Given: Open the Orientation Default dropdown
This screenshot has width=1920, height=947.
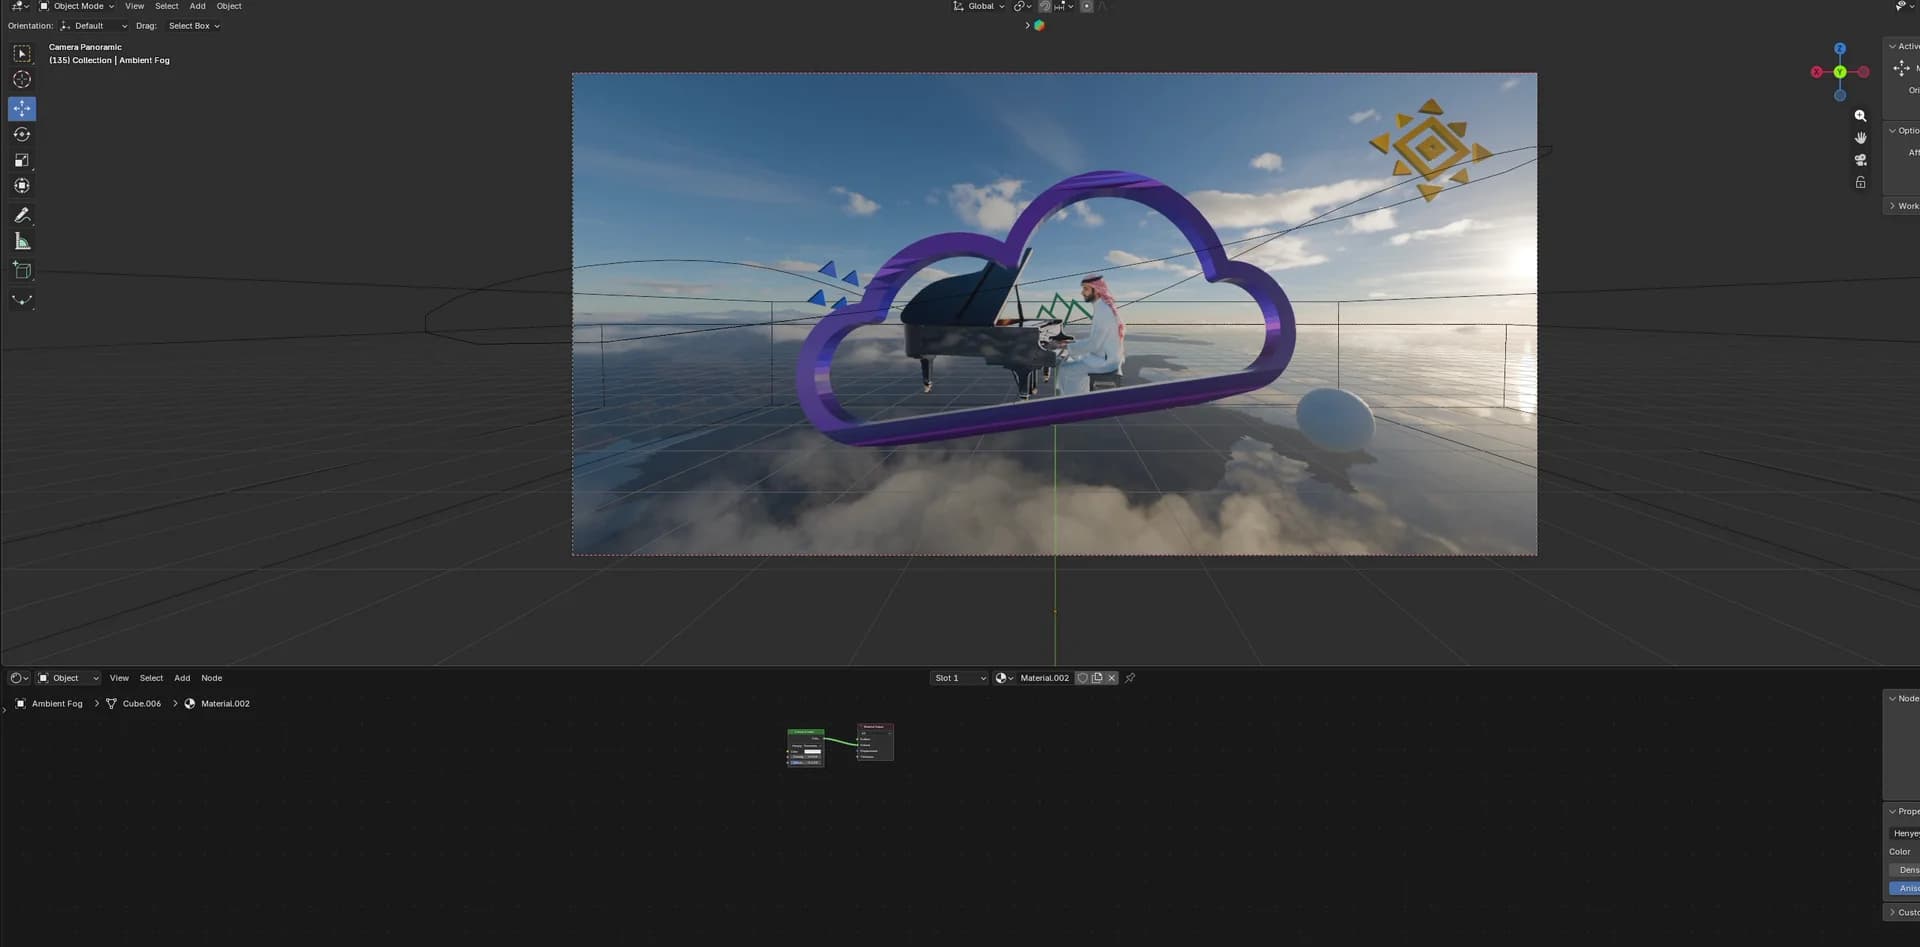Looking at the screenshot, I should click(x=94, y=26).
